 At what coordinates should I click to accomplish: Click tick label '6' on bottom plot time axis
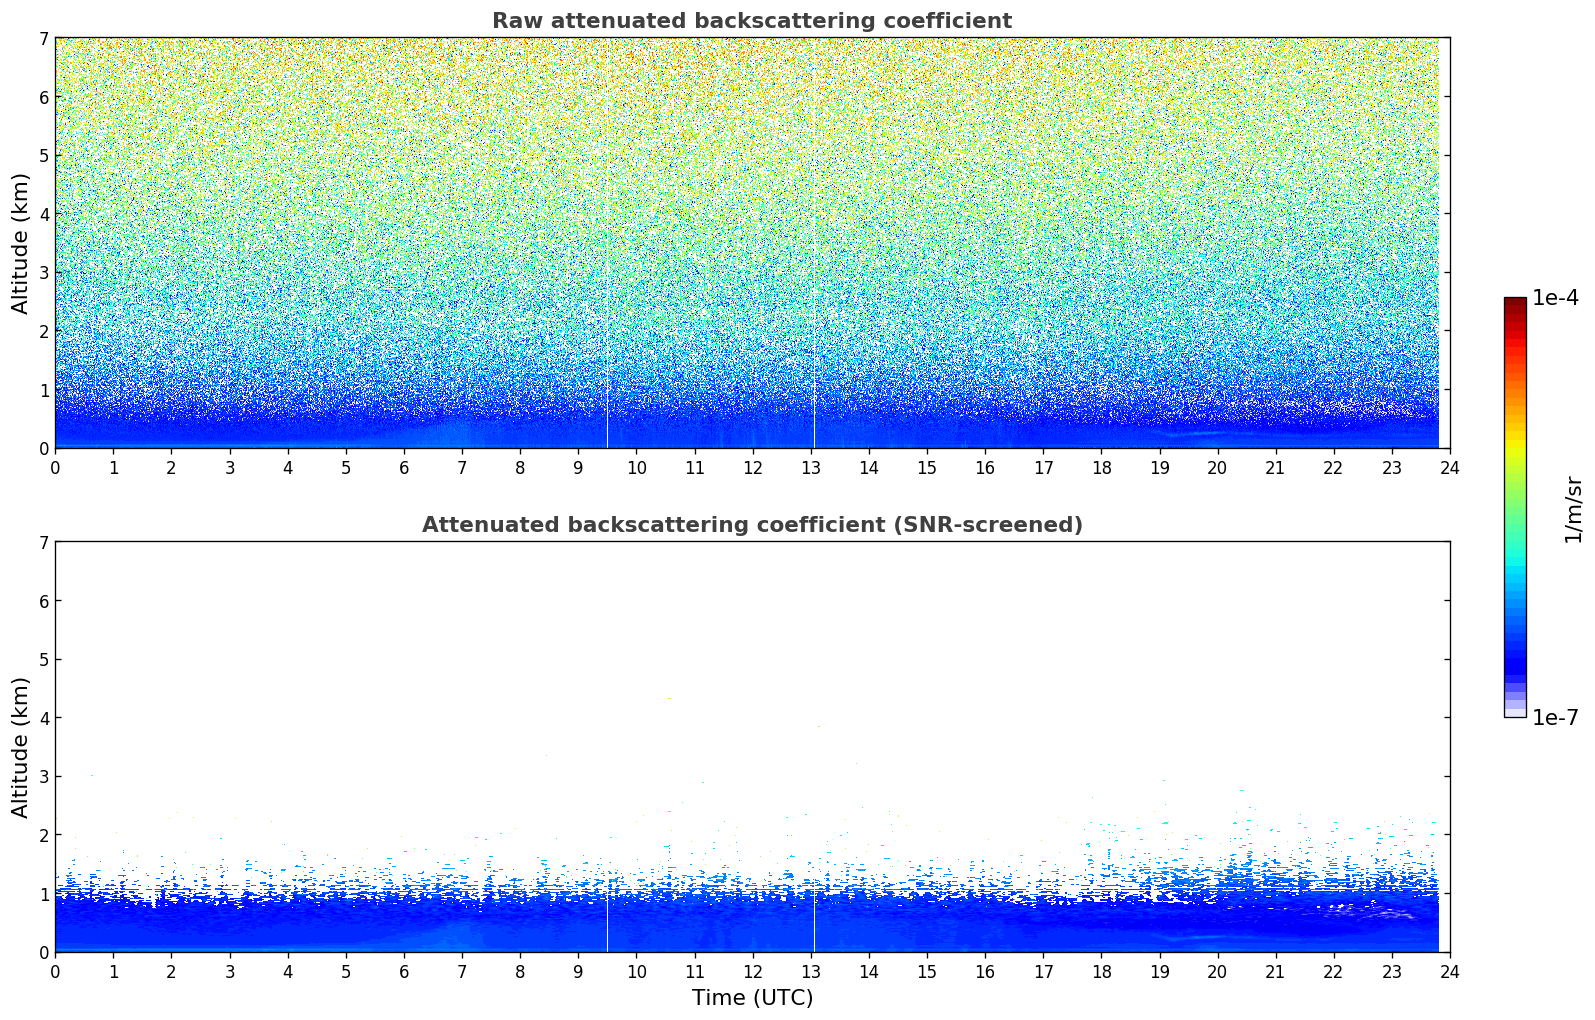pyautogui.click(x=404, y=972)
